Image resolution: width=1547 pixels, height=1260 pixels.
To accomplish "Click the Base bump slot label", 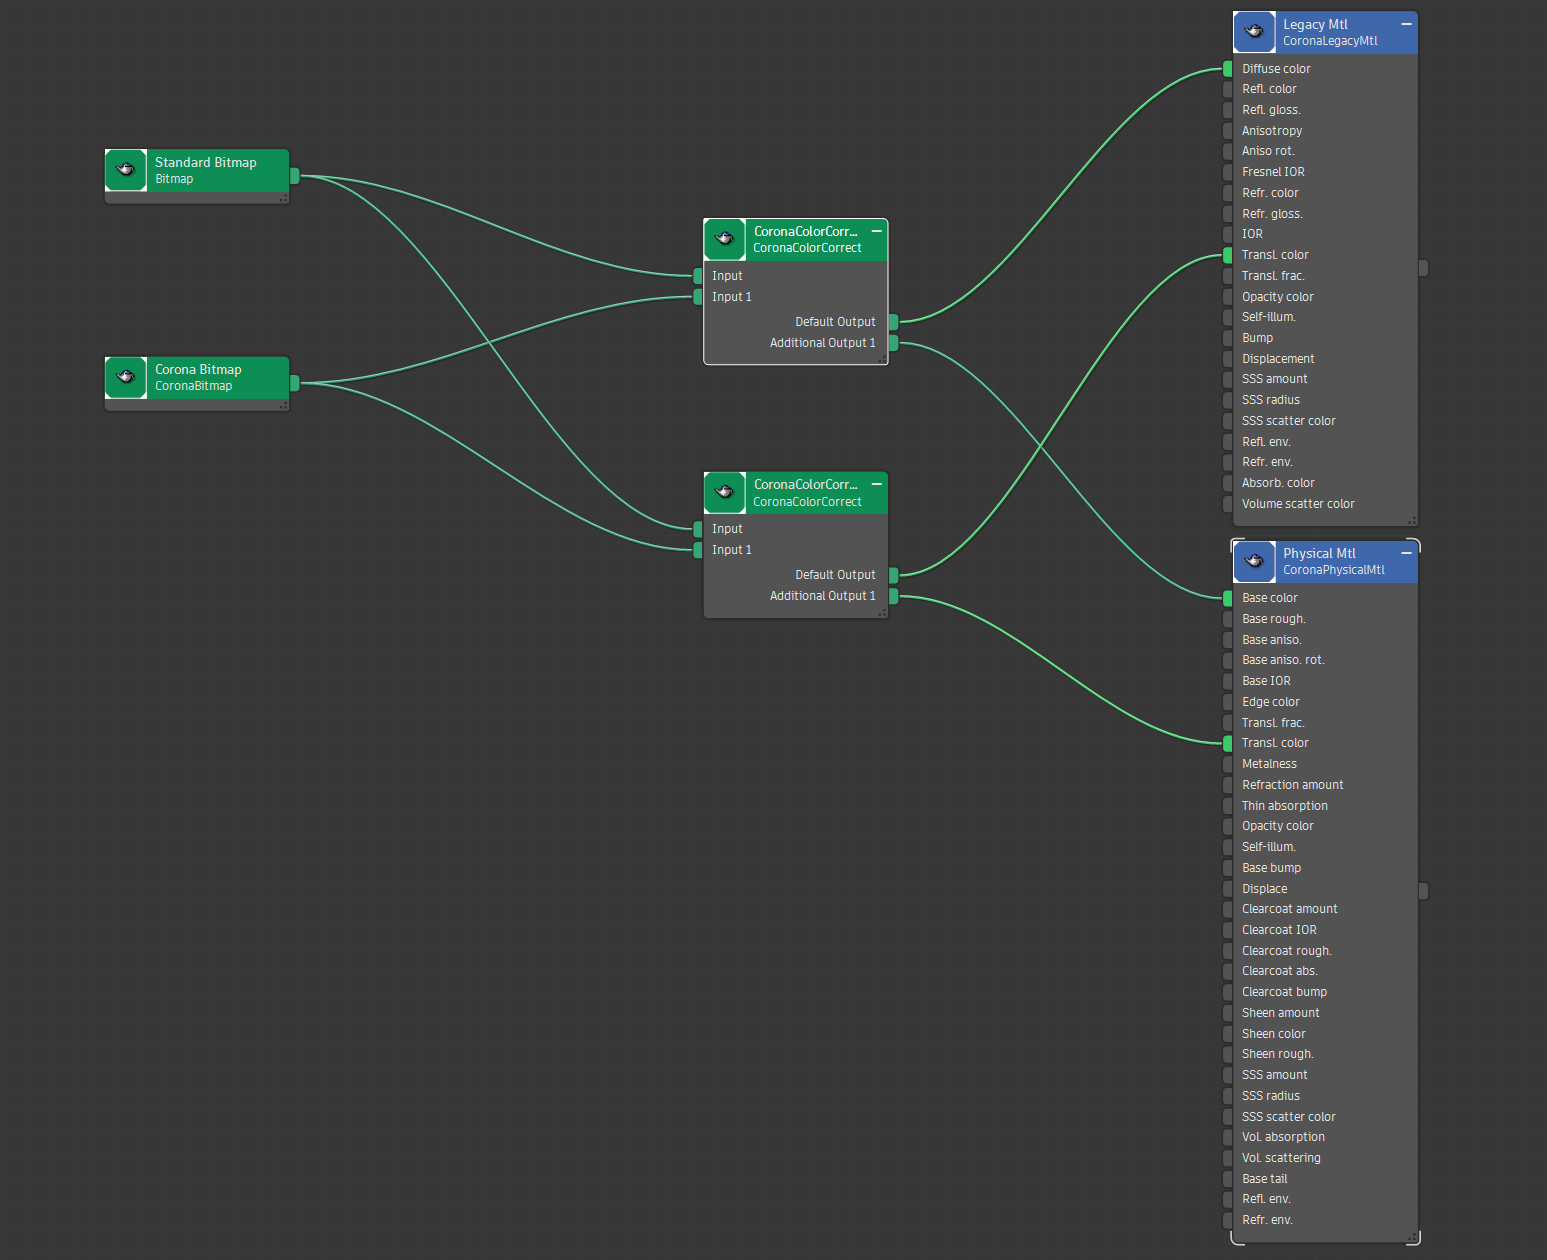I will 1271,868.
